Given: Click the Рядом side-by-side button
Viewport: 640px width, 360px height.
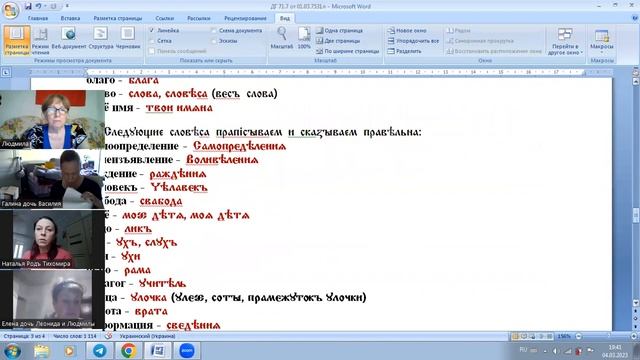Looking at the screenshot, I should coord(458,31).
